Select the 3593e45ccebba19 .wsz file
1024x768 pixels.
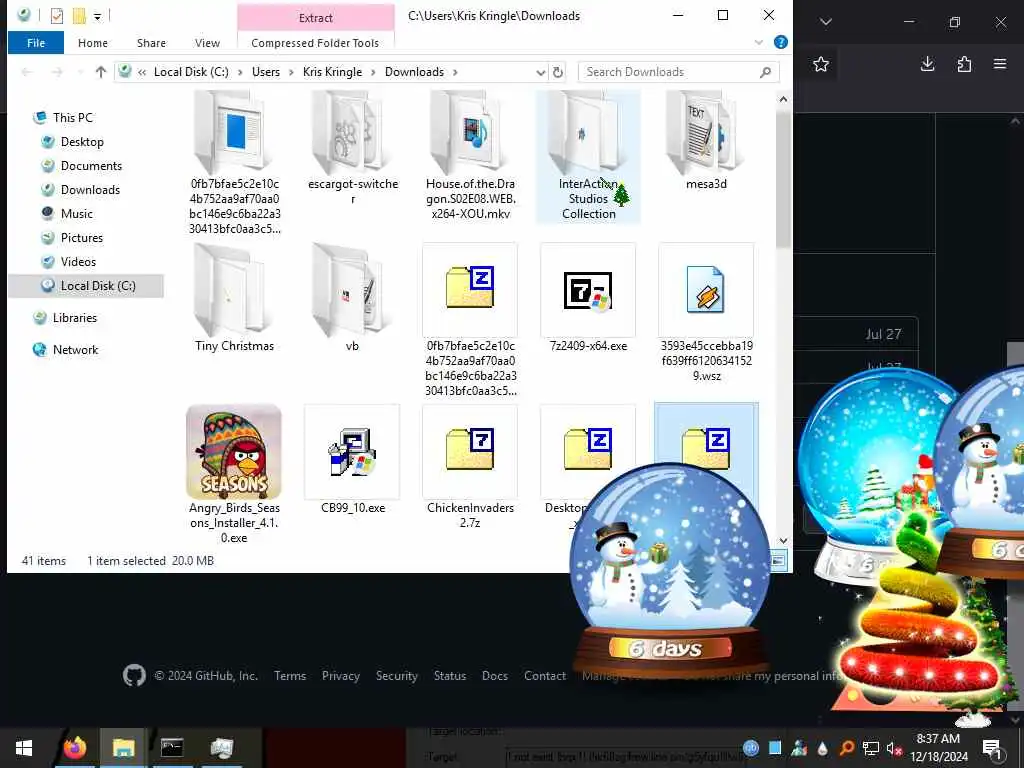coord(706,313)
